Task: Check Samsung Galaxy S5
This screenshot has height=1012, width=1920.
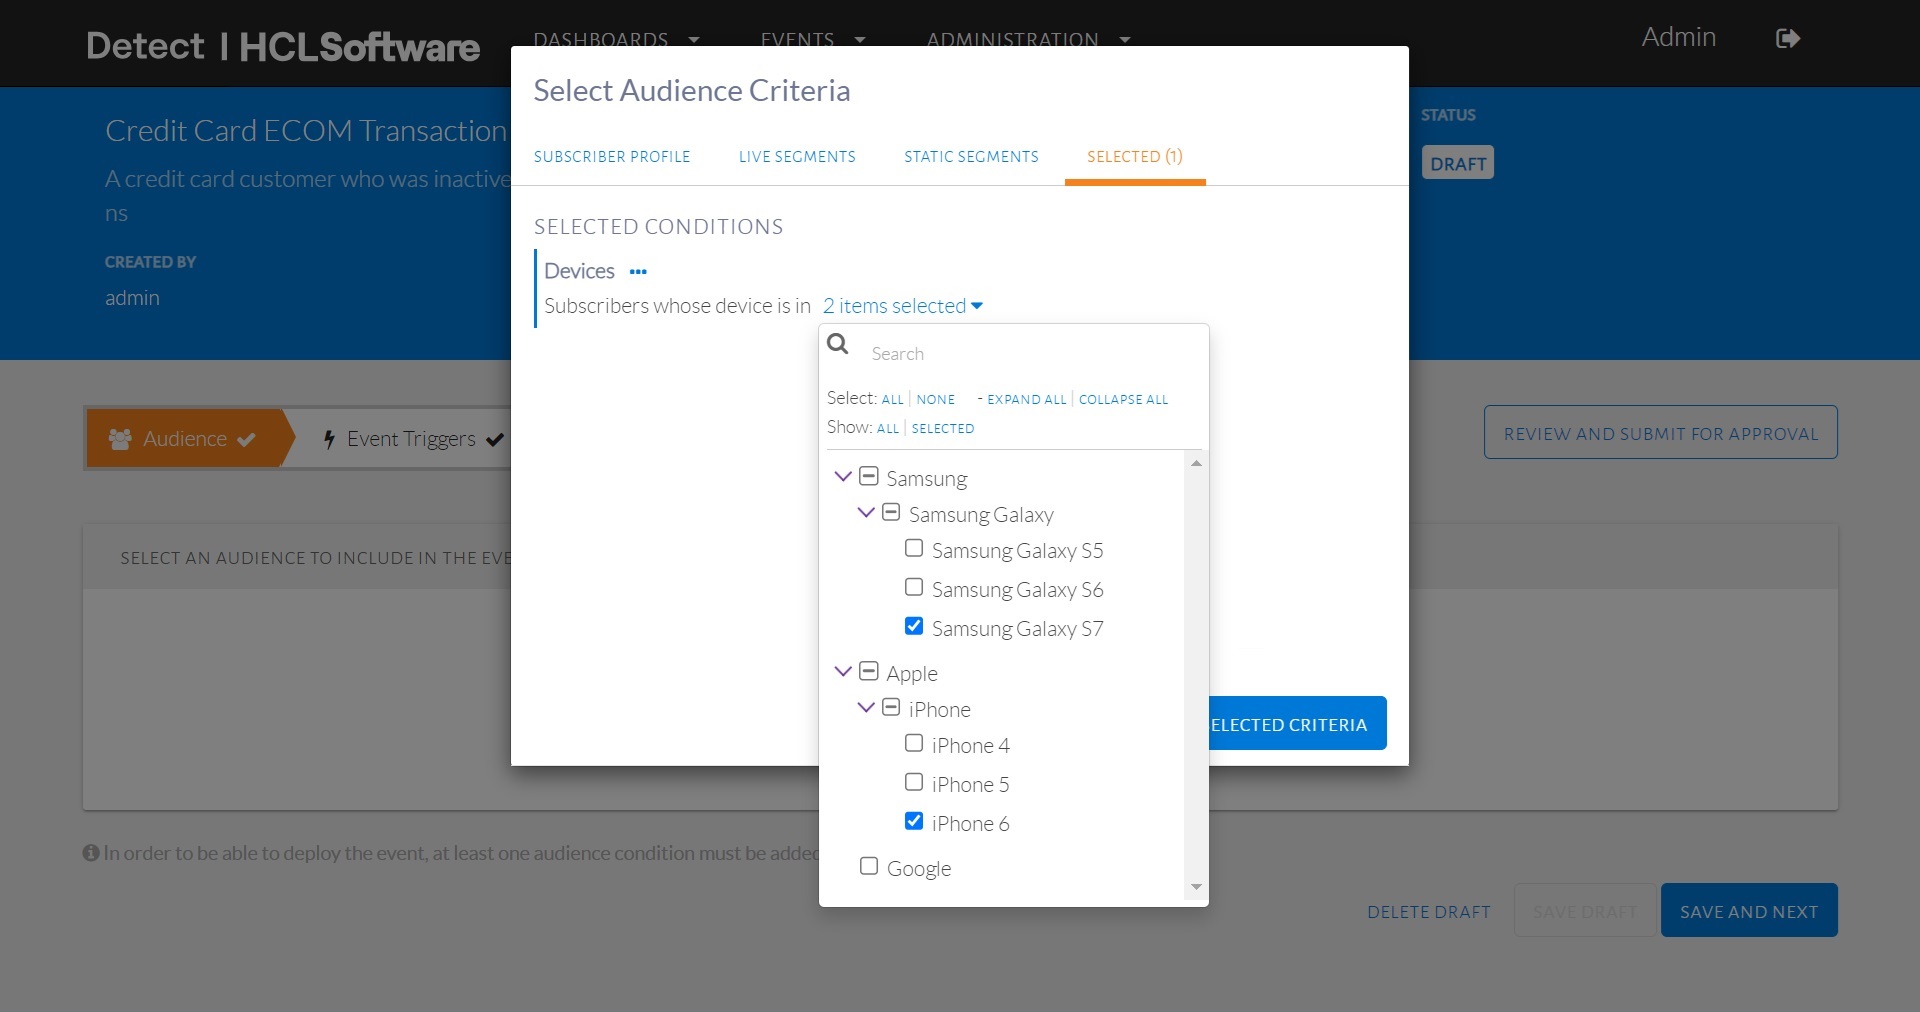Action: [914, 548]
